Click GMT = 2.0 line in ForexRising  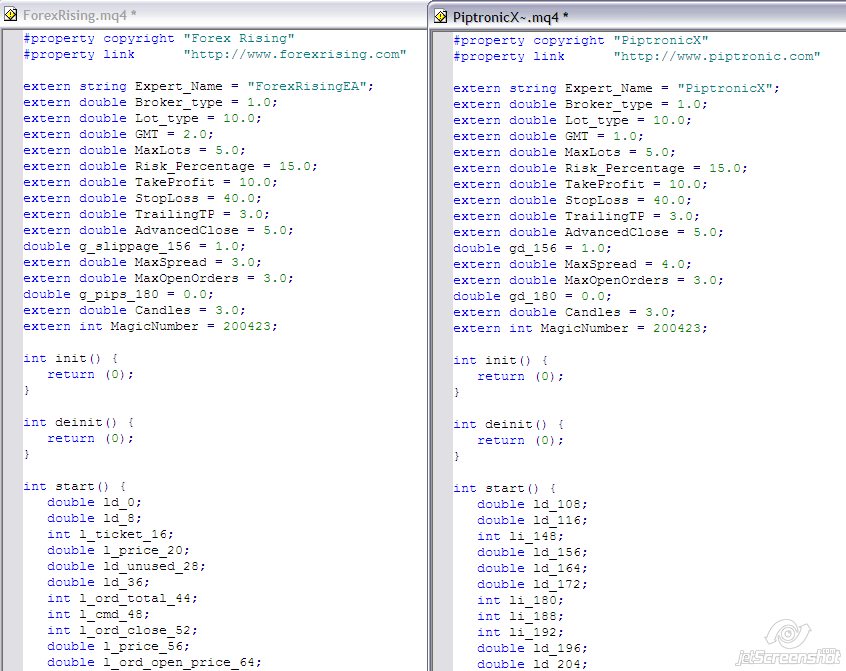tap(118, 134)
